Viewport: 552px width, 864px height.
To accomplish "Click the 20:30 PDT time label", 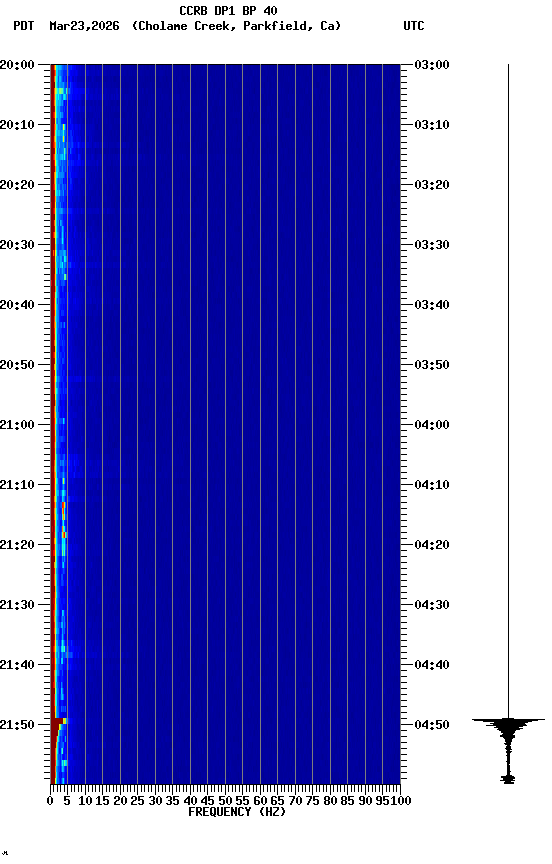I will 17,245.
